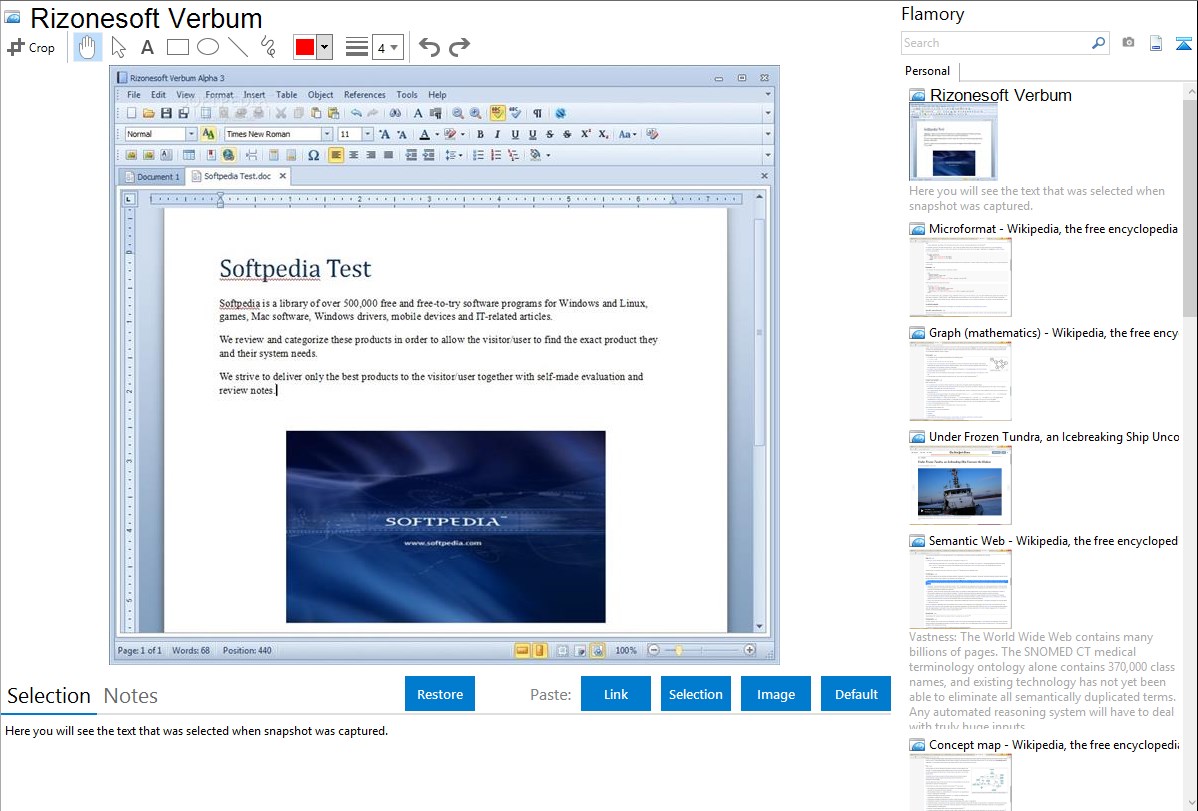
Task: Select the arrow pointer tool
Action: [118, 47]
